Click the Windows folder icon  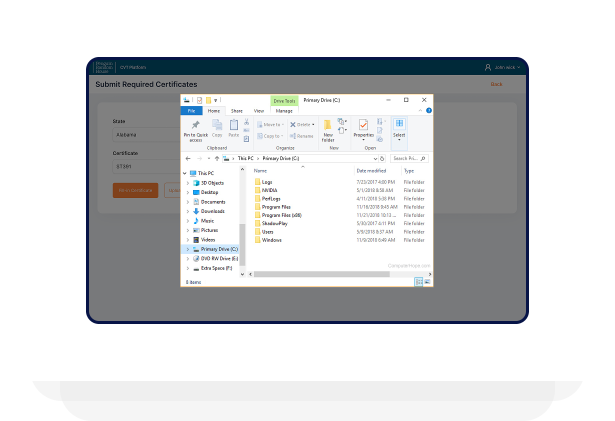click(x=257, y=240)
